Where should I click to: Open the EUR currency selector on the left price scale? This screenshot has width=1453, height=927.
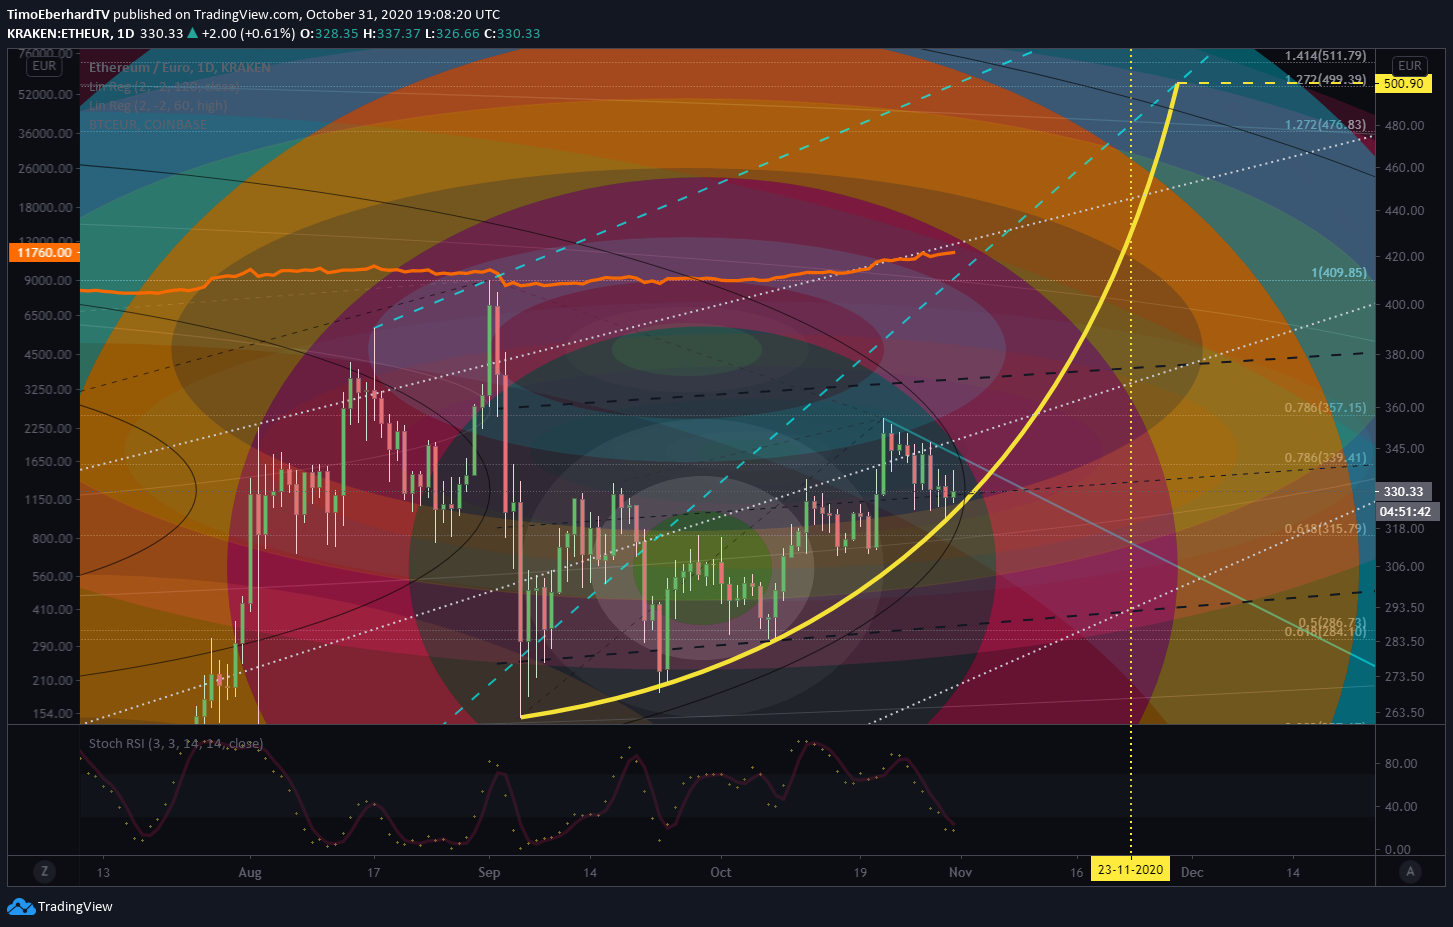click(x=44, y=66)
